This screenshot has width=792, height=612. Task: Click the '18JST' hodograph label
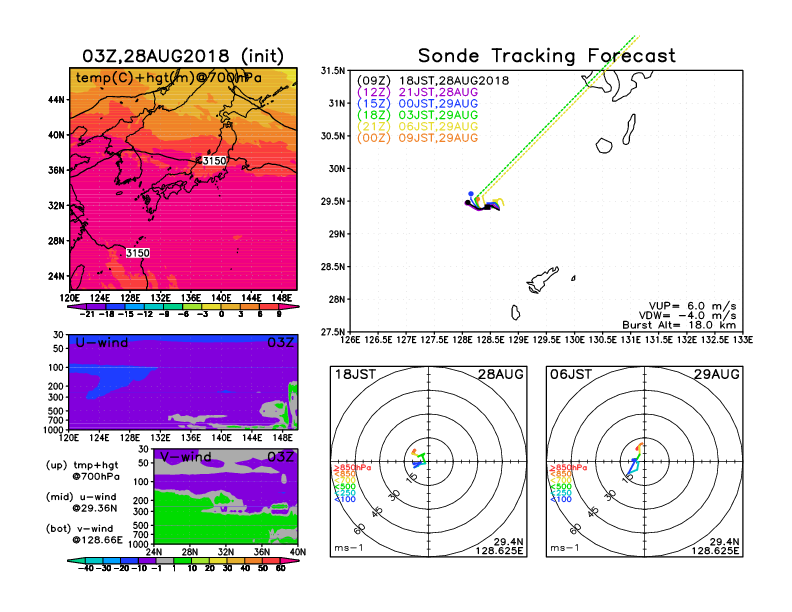(x=356, y=374)
